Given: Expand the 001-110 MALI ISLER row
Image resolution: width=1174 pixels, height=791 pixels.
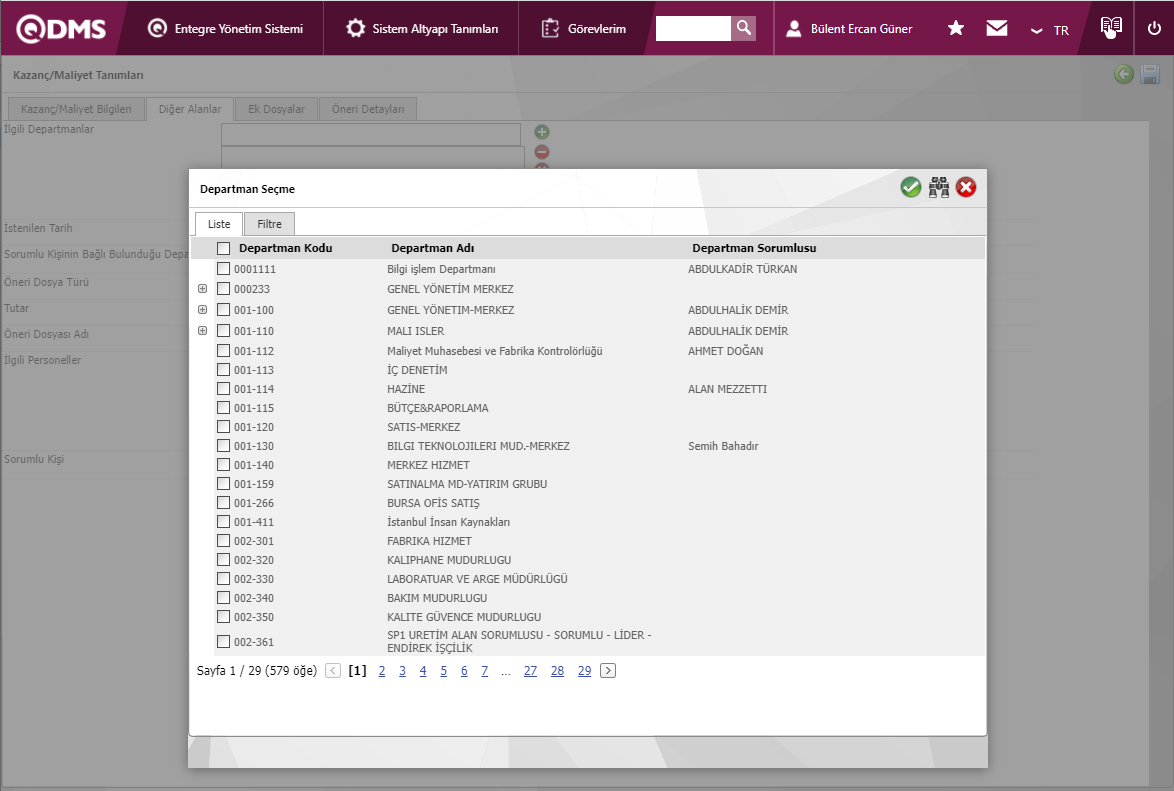Looking at the screenshot, I should tap(202, 330).
